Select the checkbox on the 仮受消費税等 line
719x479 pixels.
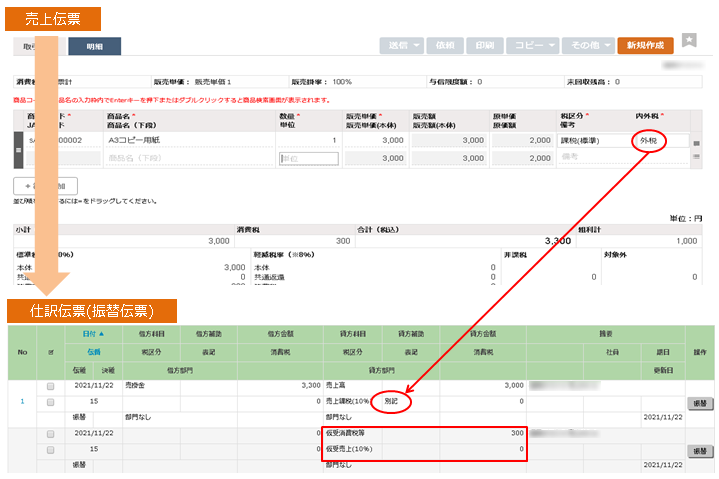click(x=51, y=435)
